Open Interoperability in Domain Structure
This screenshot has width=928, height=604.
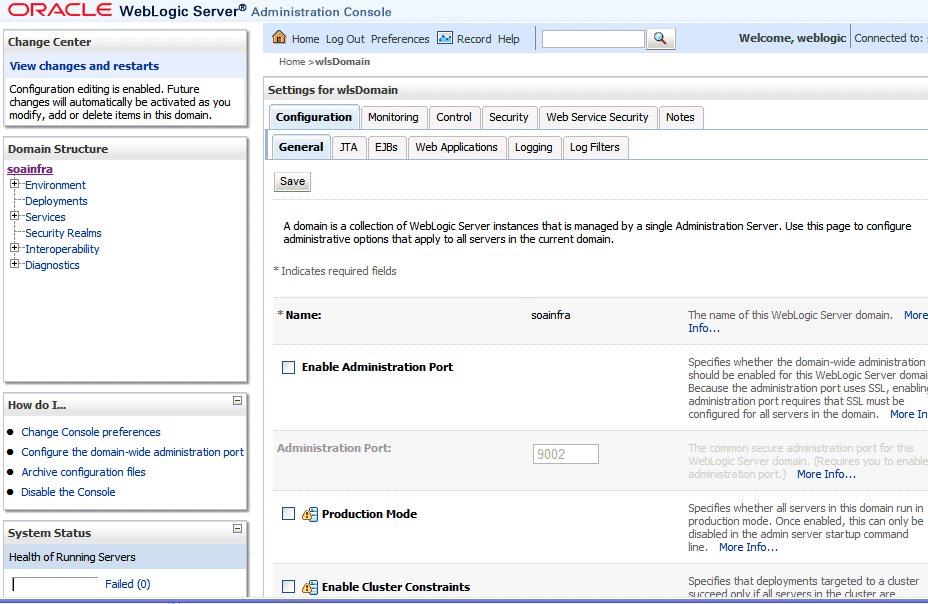click(x=62, y=249)
